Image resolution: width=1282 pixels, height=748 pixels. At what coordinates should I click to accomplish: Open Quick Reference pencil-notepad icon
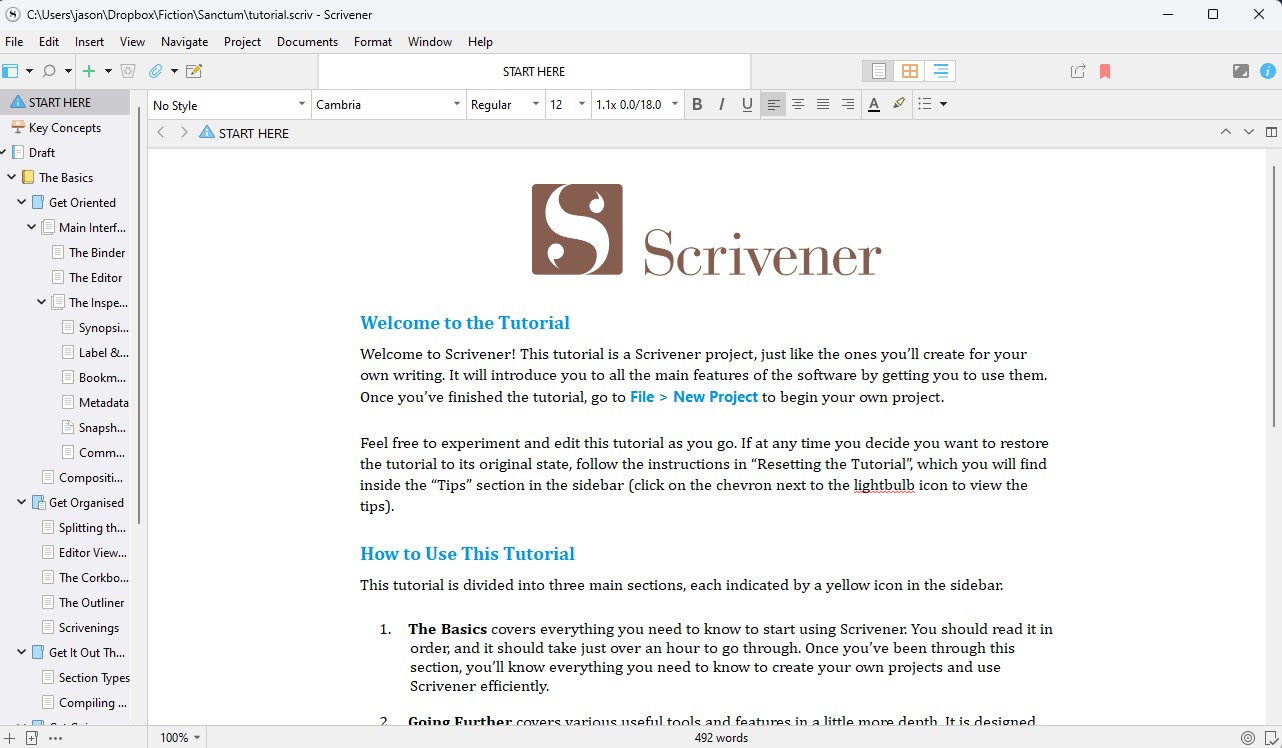point(194,71)
